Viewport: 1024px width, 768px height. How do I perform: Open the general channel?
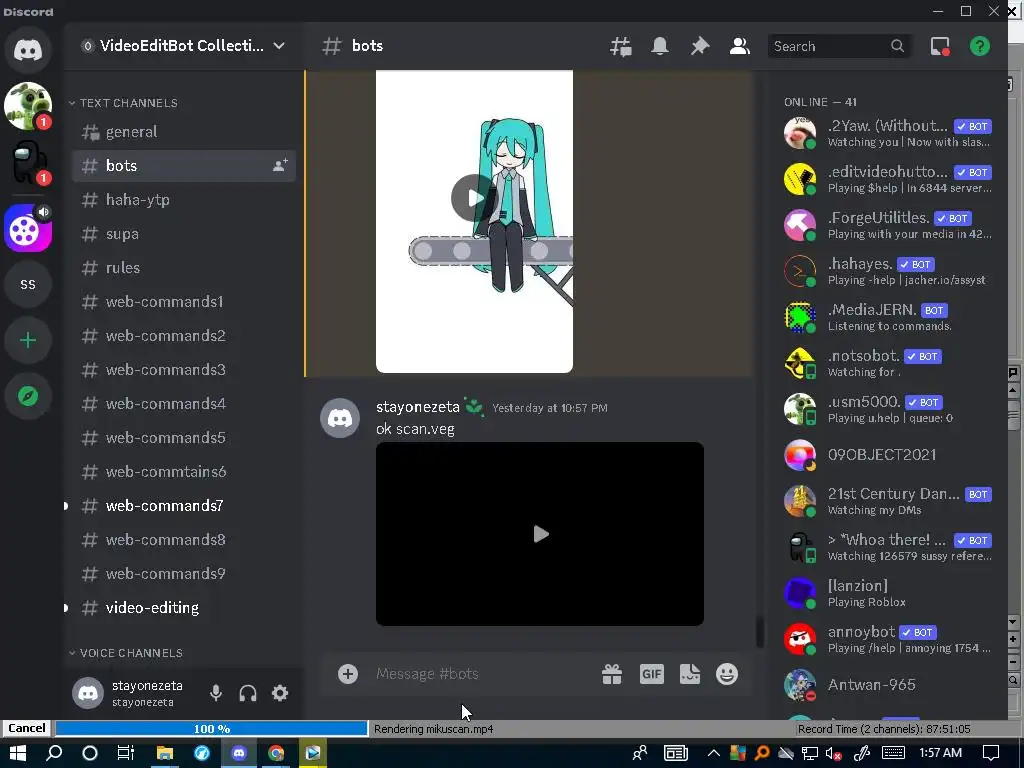point(184,132)
